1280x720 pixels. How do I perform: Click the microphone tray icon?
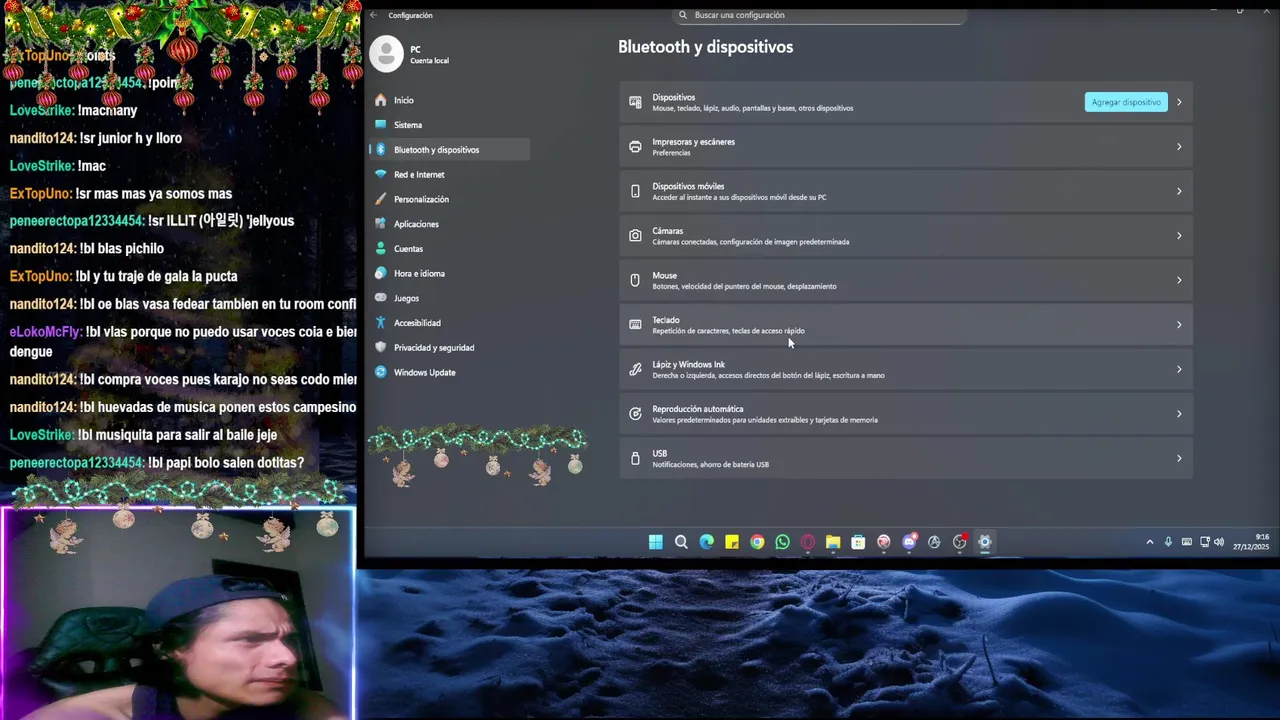click(1168, 542)
